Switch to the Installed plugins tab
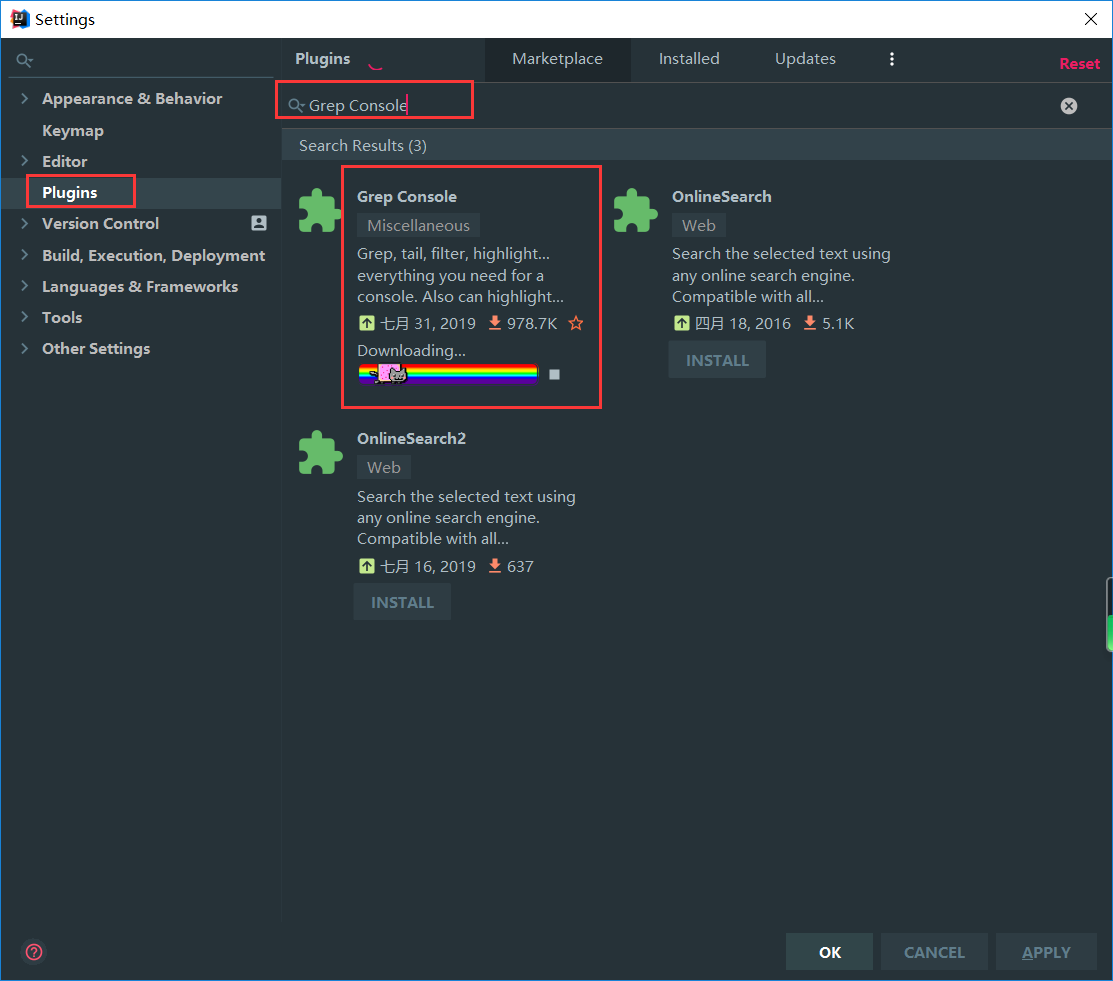This screenshot has width=1113, height=981. click(689, 59)
